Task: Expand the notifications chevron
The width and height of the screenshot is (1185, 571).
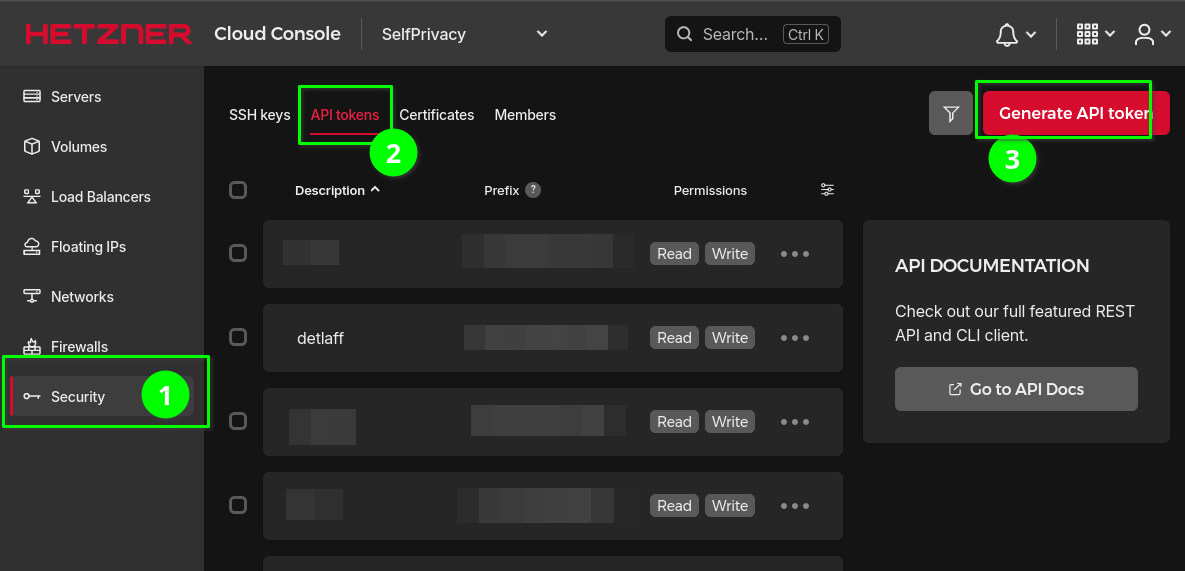Action: click(1031, 34)
